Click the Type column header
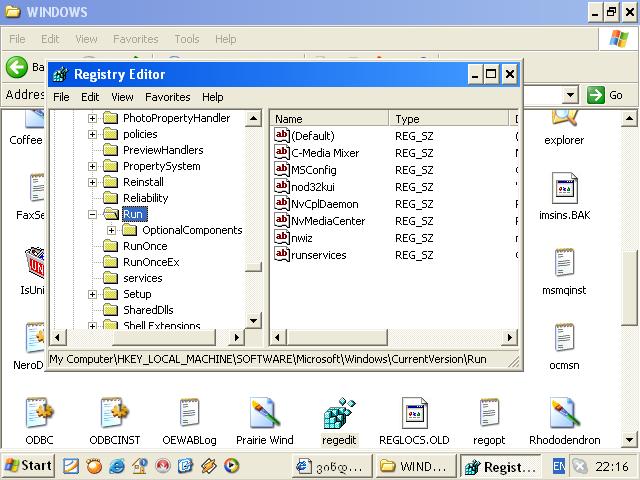 click(448, 119)
